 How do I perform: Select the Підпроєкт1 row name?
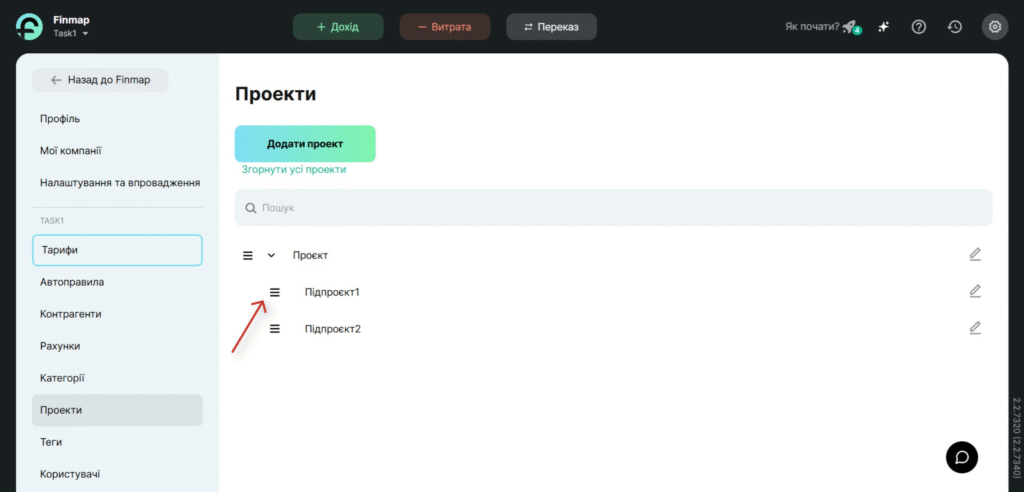click(332, 292)
